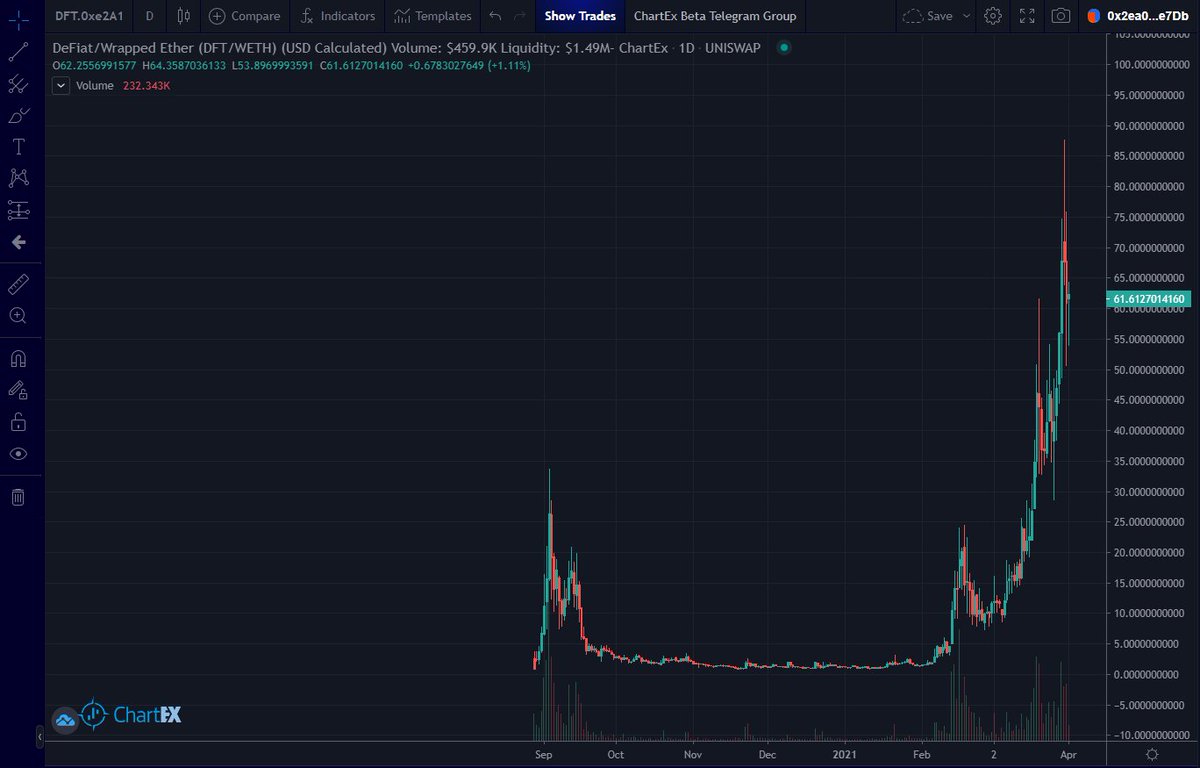The width and height of the screenshot is (1200, 768).
Task: Open chart settings gear in top bar
Action: pyautogui.click(x=993, y=16)
